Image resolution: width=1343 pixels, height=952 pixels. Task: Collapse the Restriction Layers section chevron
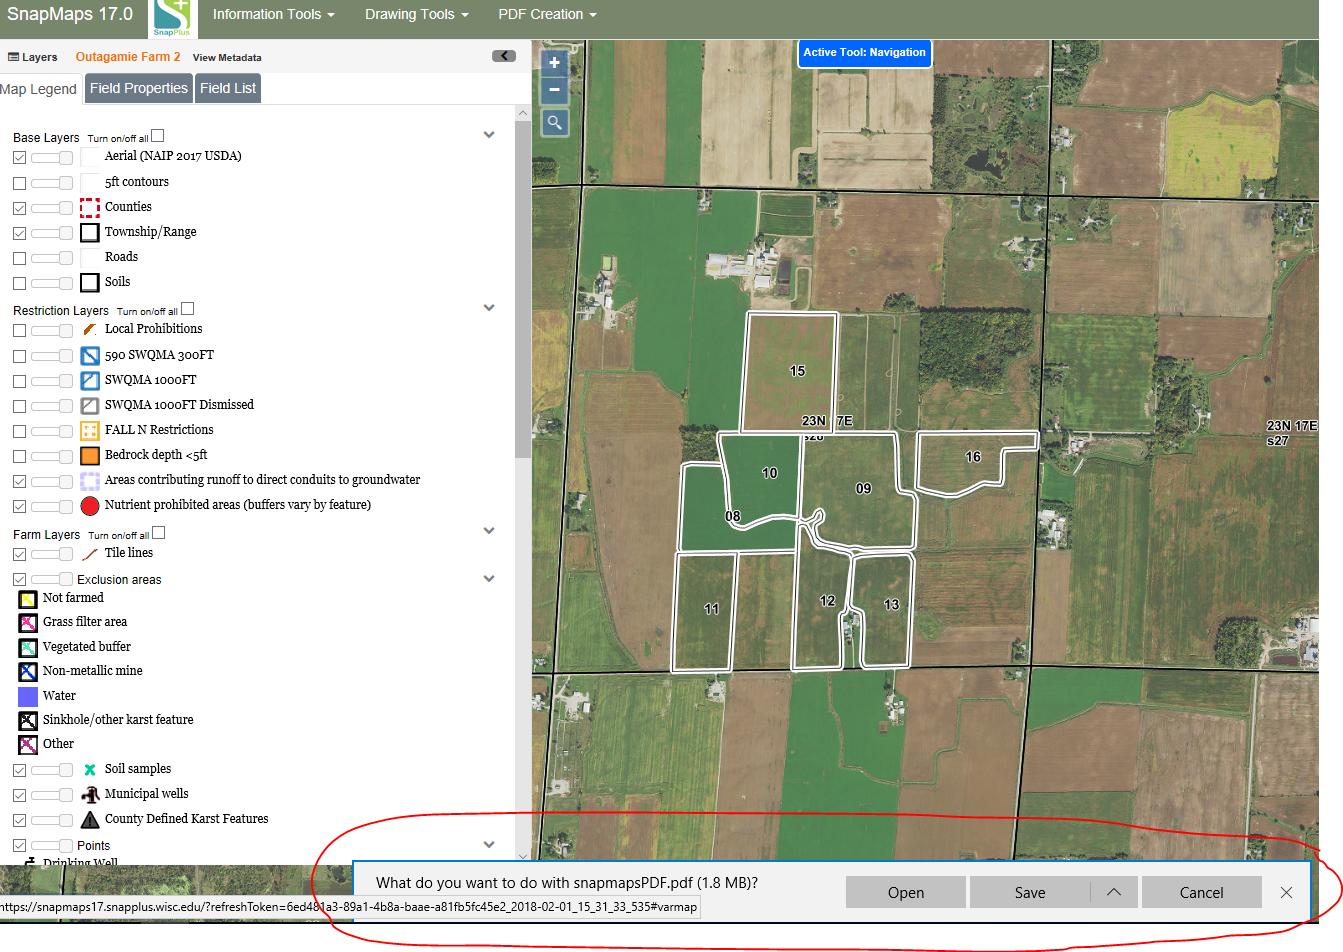(x=489, y=308)
